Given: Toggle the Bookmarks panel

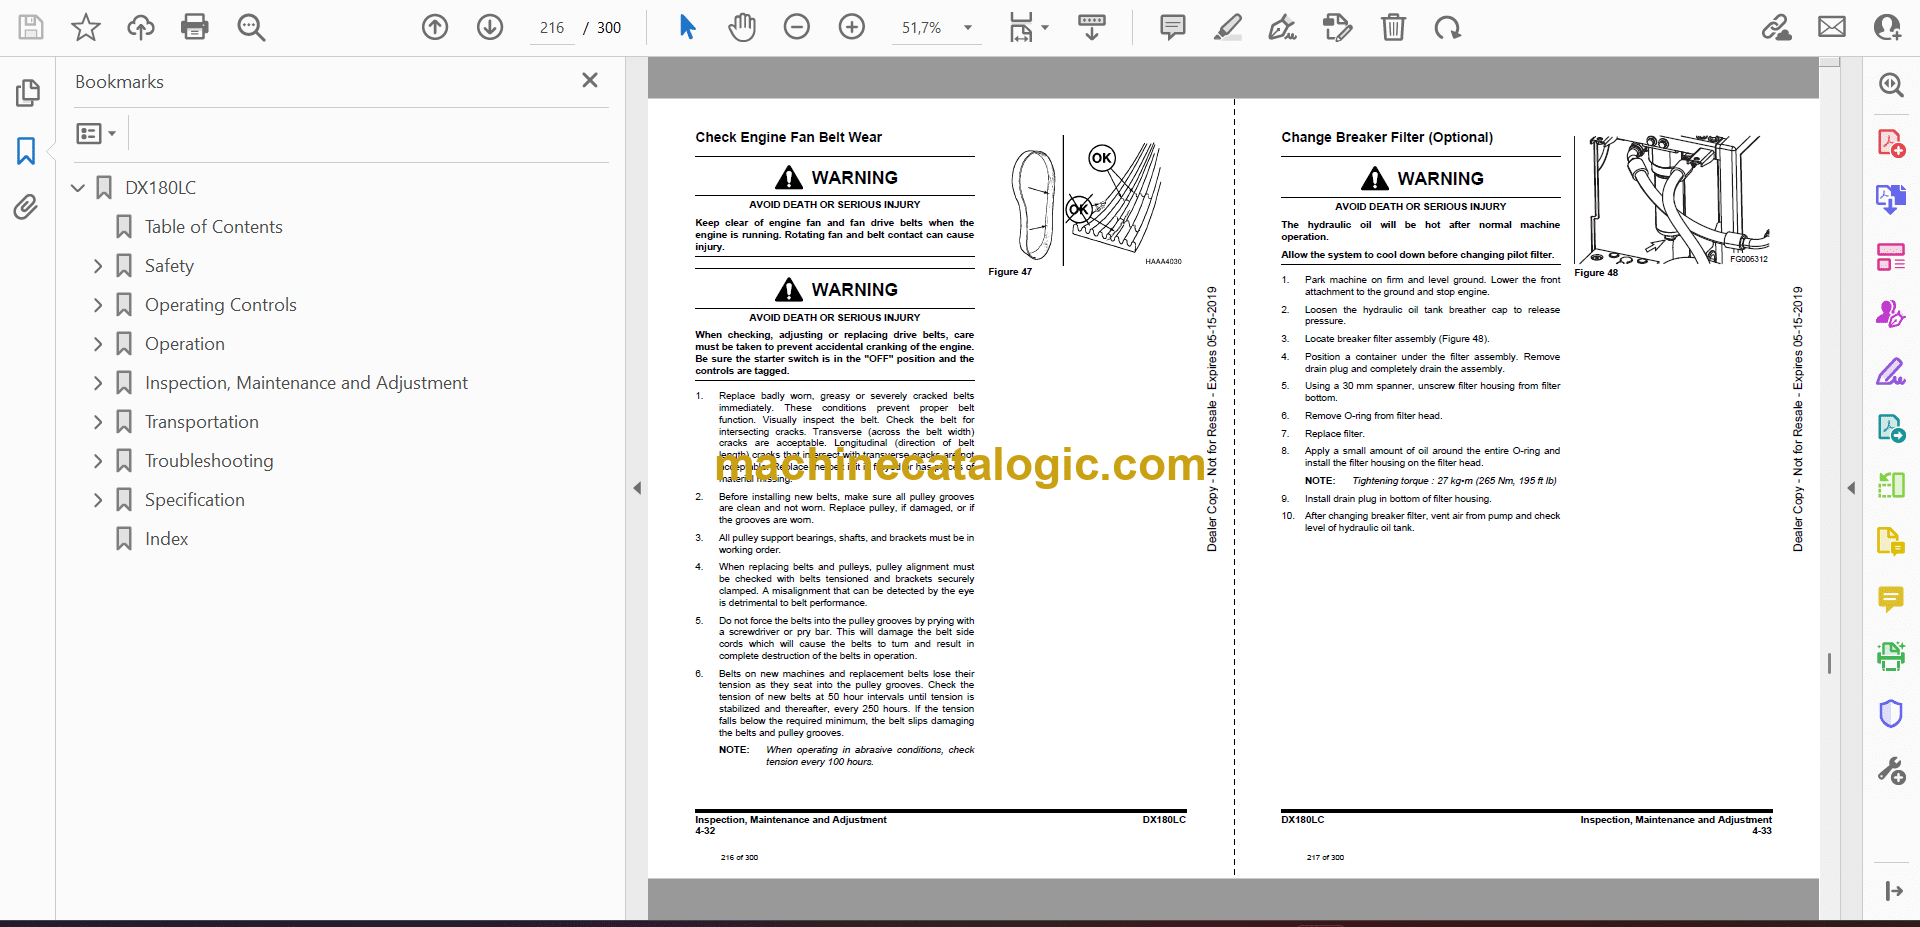Looking at the screenshot, I should tap(27, 151).
